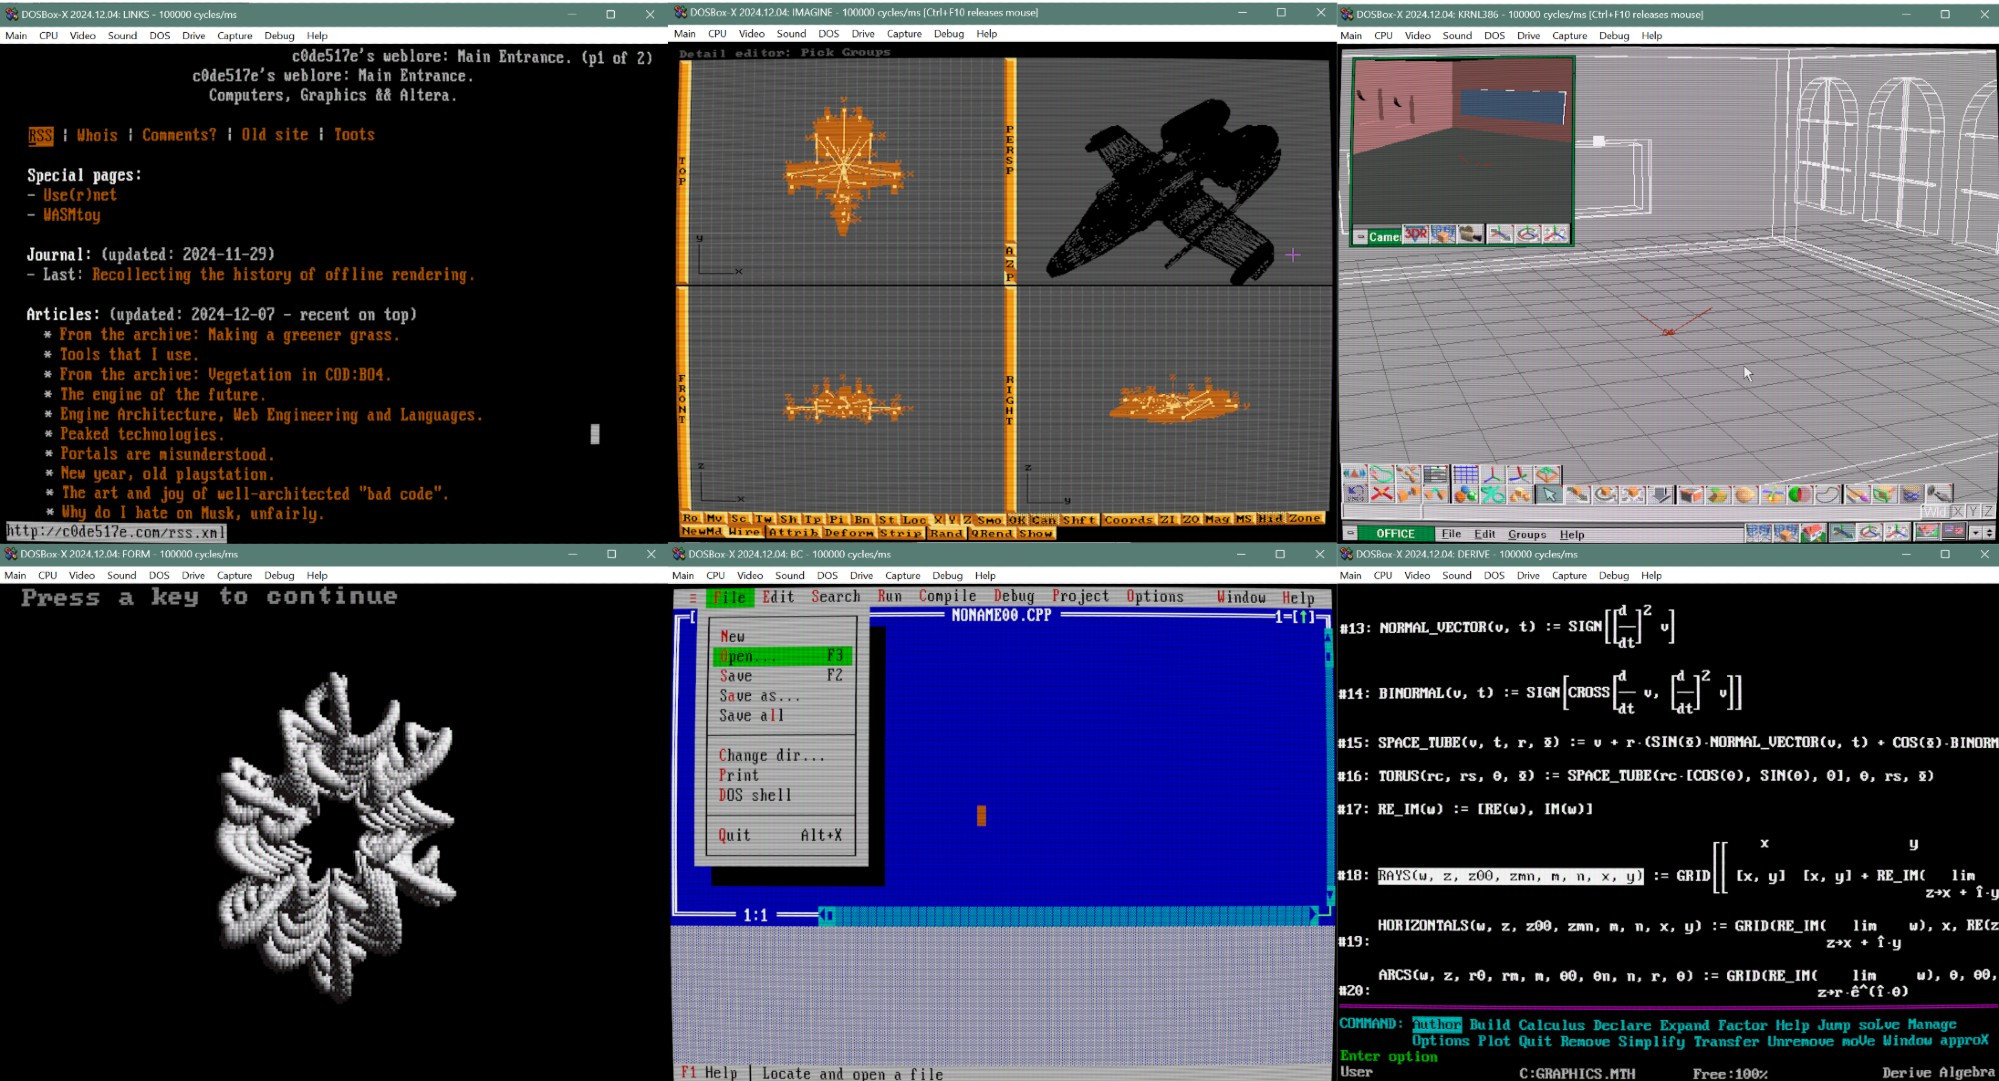Image resolution: width=1999 pixels, height=1081 pixels.
Task: Click the Sc scale button in Imagine
Action: [x=739, y=518]
